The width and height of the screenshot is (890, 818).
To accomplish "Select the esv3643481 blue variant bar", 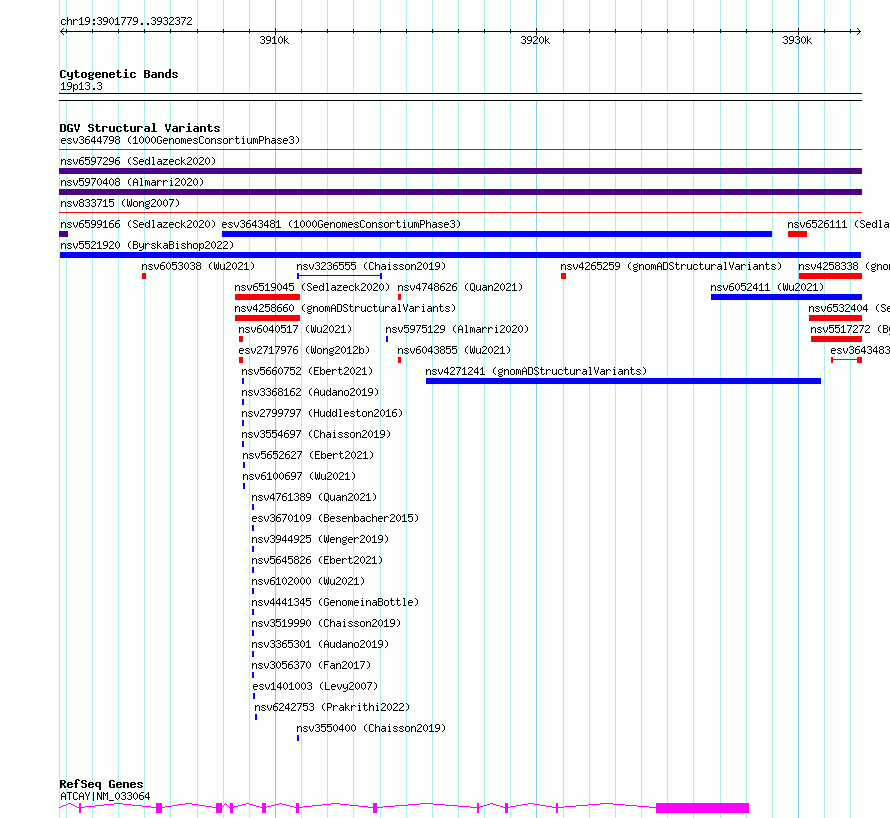I will (497, 234).
